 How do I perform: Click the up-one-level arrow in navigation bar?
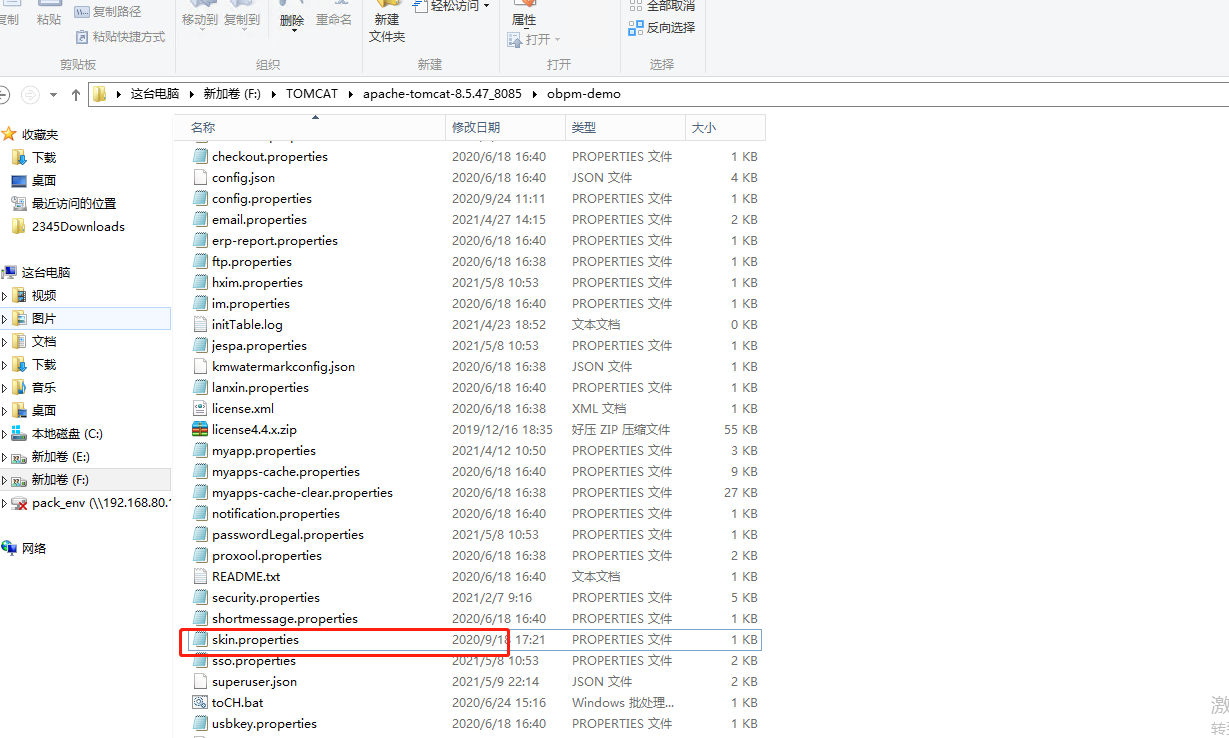point(76,95)
